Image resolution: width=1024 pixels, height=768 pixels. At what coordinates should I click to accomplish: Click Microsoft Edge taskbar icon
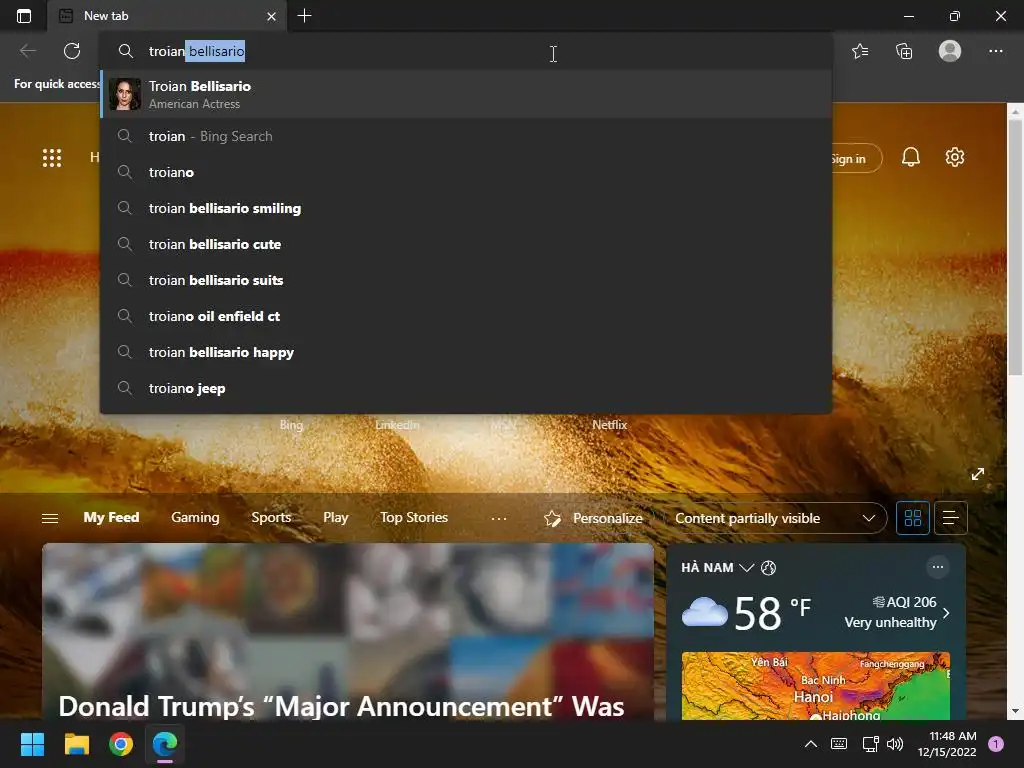pyautogui.click(x=165, y=744)
